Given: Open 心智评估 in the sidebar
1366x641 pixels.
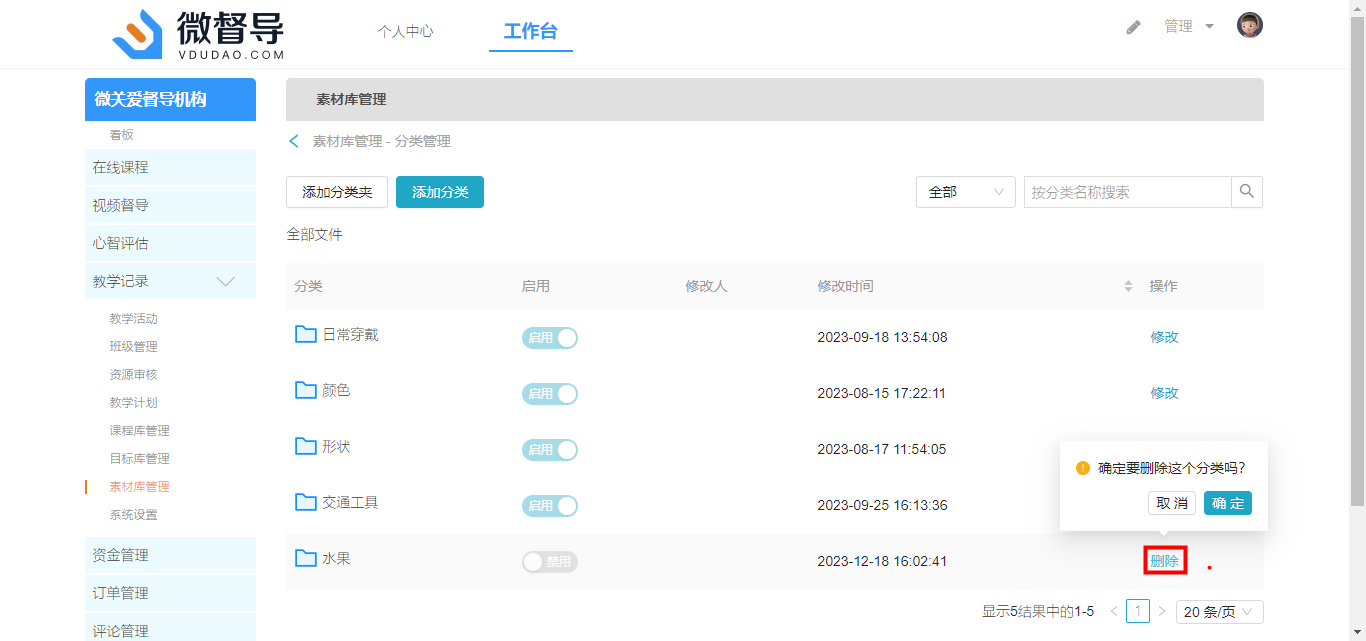Looking at the screenshot, I should click(x=170, y=243).
